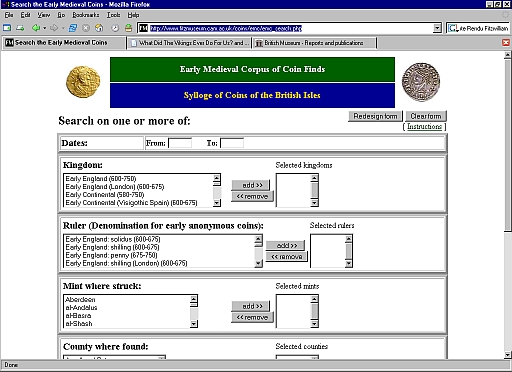Go to the home page icon
The height and width of the screenshot is (372, 512).
tap(99, 28)
